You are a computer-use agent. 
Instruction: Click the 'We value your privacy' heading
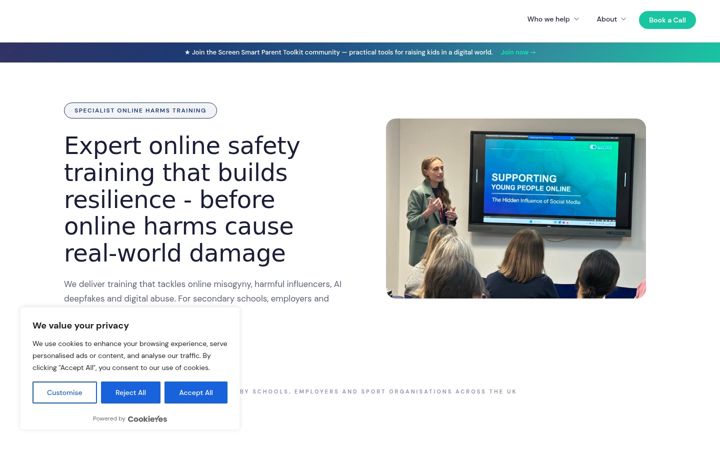coord(80,326)
